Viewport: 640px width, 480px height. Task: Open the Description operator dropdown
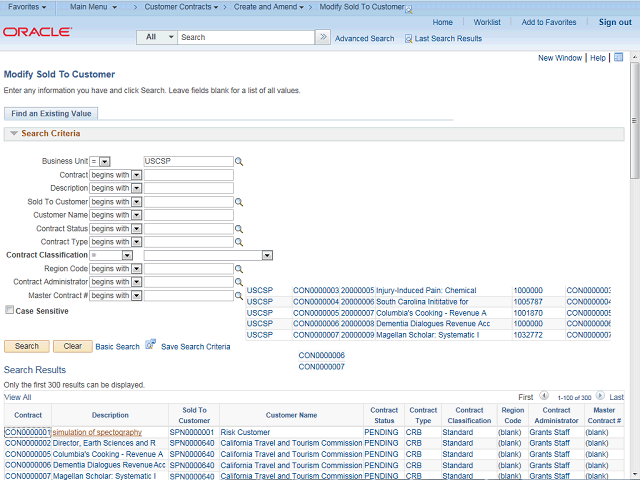click(x=136, y=188)
